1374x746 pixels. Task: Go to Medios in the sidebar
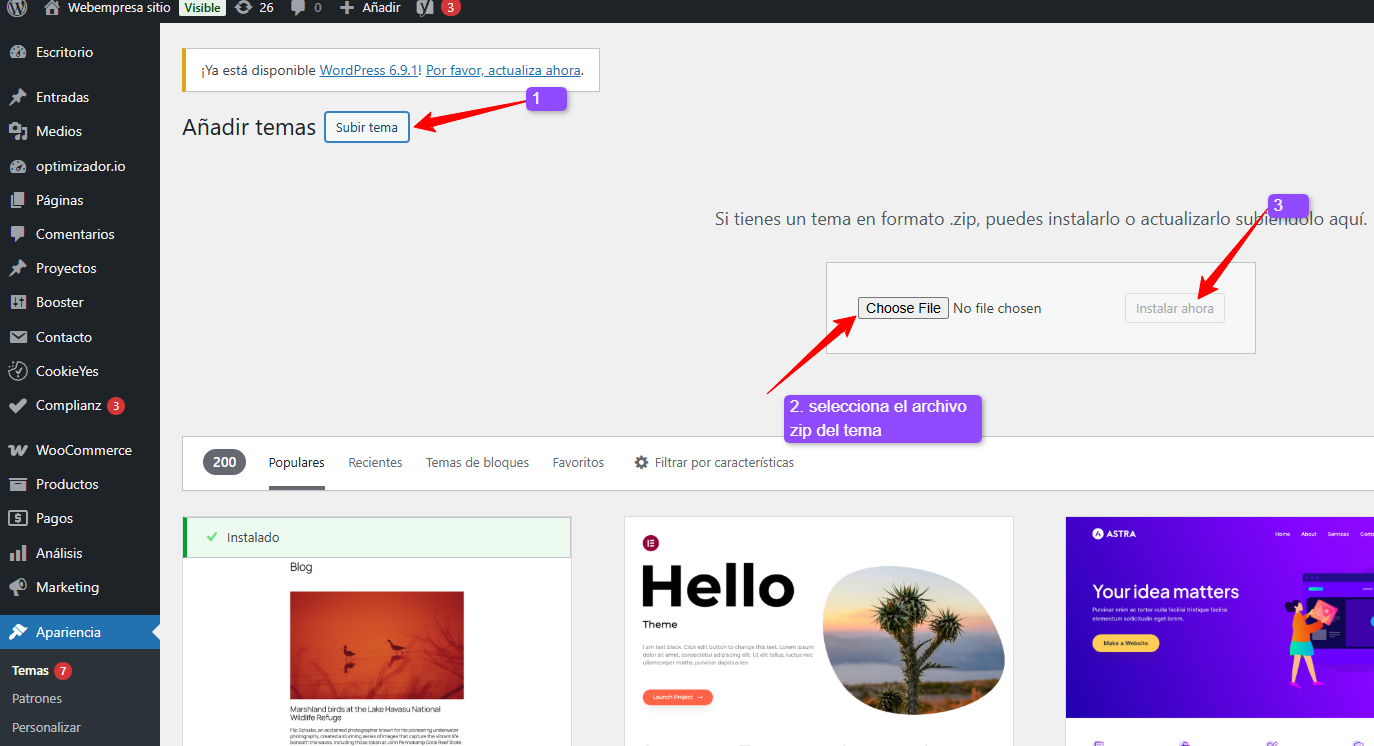[58, 131]
